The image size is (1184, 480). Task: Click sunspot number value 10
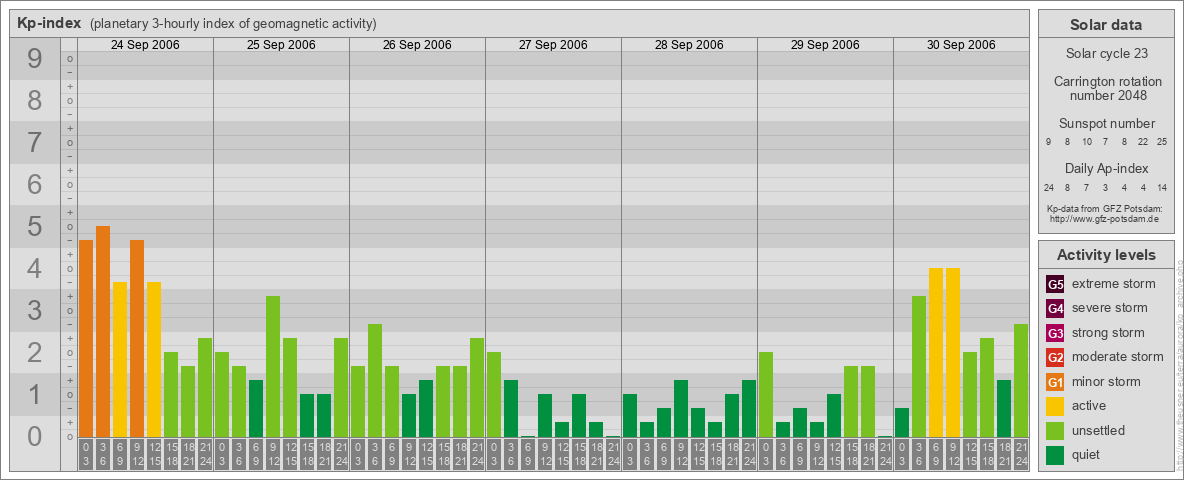click(1087, 142)
